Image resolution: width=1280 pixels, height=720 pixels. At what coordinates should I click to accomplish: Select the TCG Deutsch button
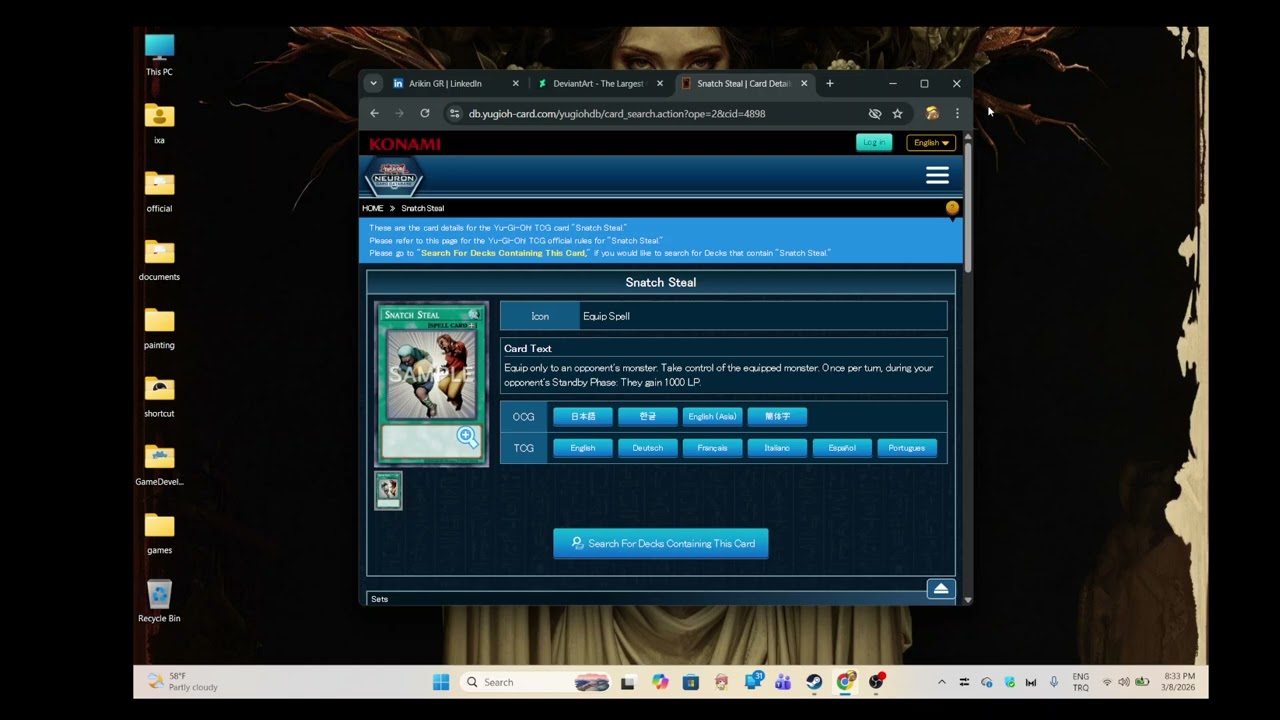[x=648, y=448]
